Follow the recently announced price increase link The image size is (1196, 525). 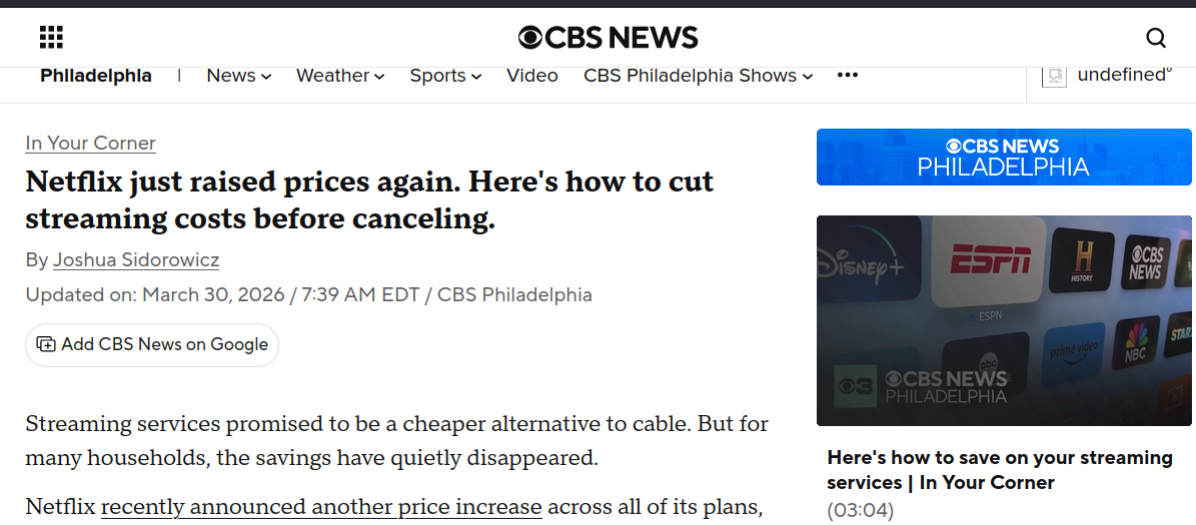(321, 507)
